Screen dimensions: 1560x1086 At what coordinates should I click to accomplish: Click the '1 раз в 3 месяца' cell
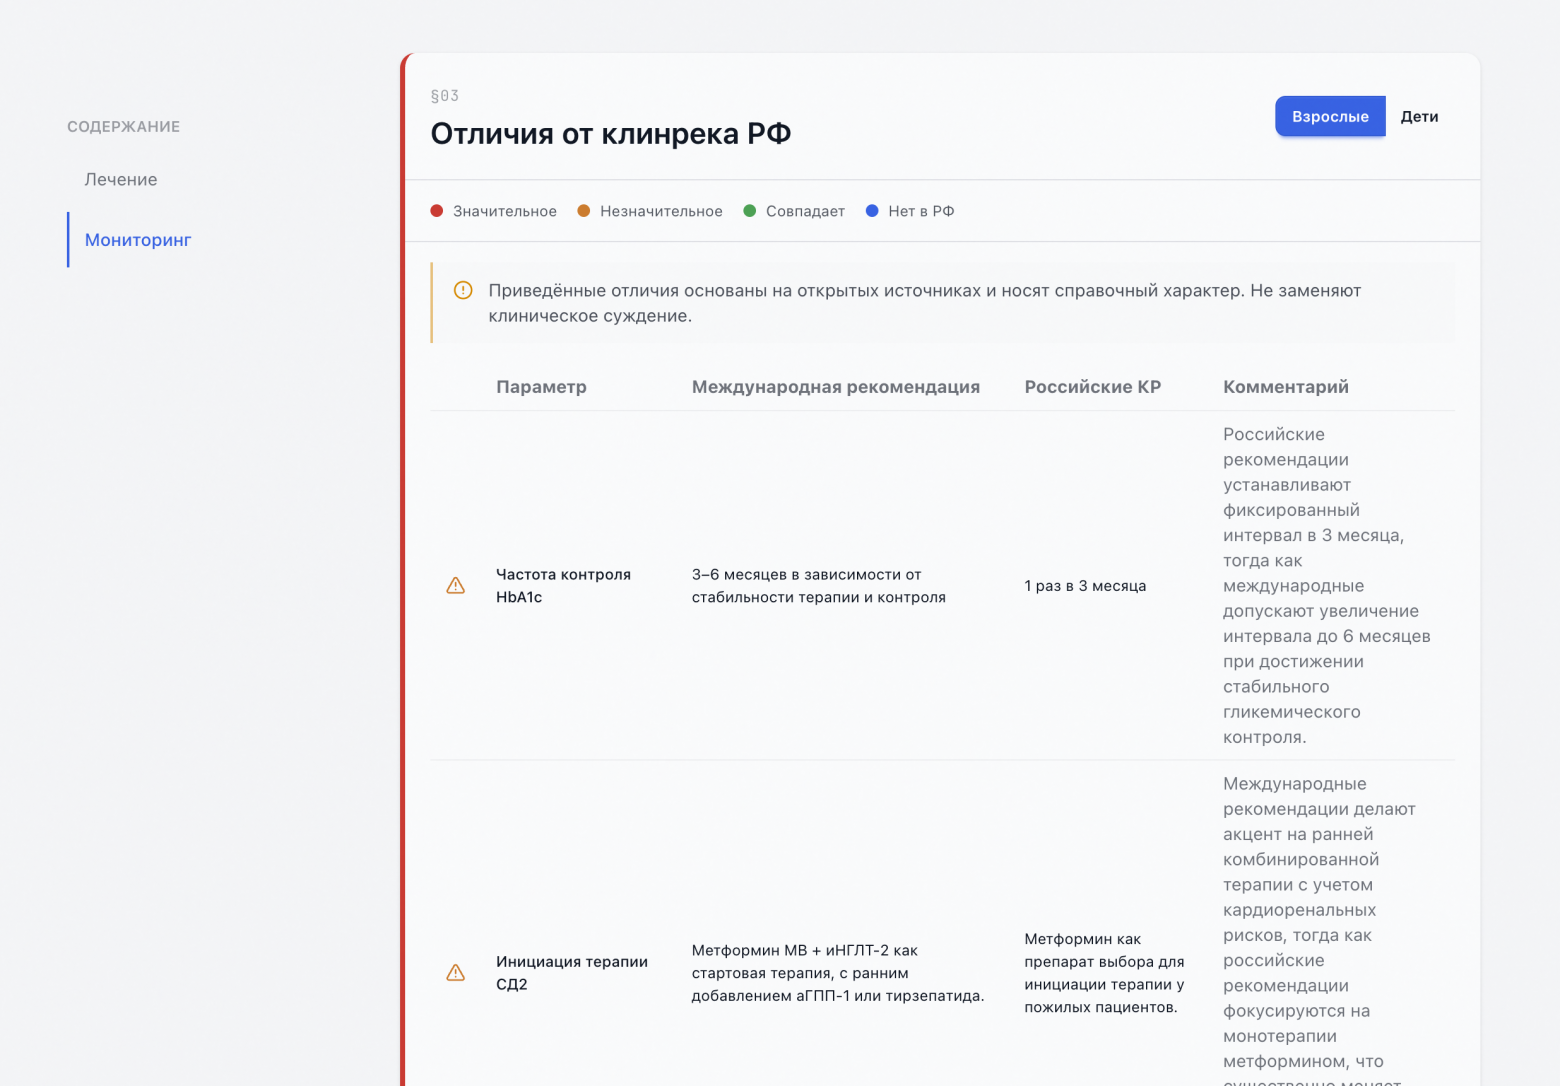1085,586
